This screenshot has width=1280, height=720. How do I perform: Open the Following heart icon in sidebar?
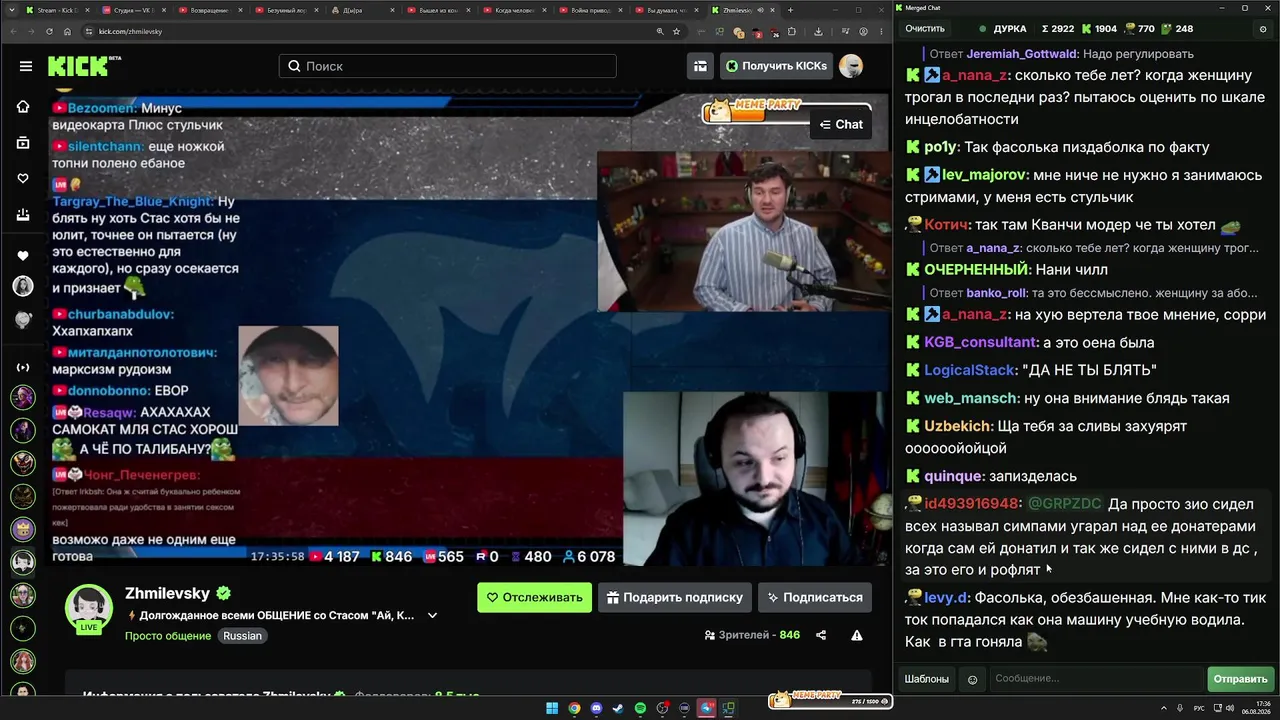click(x=23, y=178)
